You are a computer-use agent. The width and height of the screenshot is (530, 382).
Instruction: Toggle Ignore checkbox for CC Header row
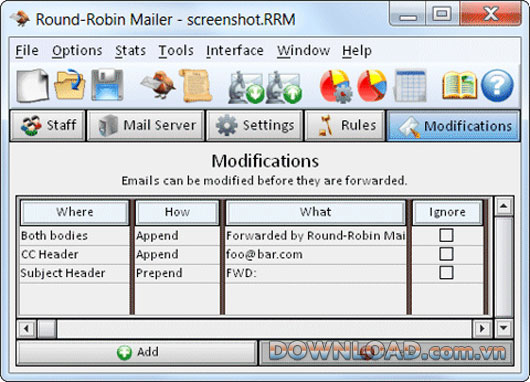[x=446, y=254]
